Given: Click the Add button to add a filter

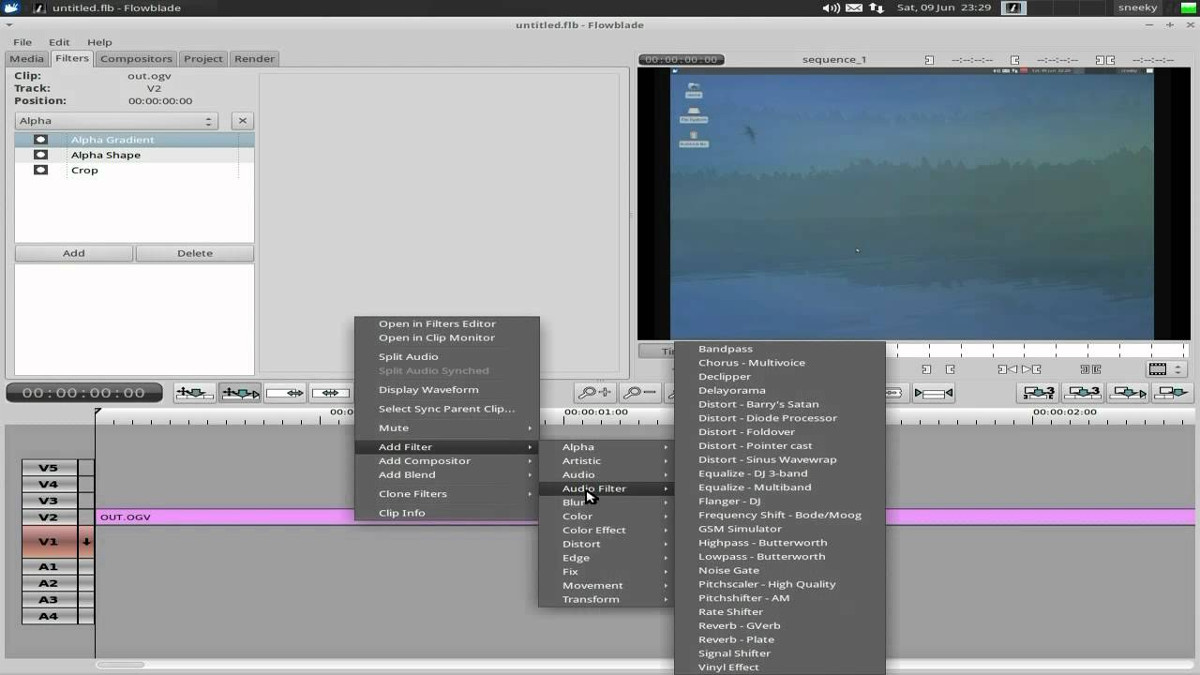Looking at the screenshot, I should [x=73, y=253].
